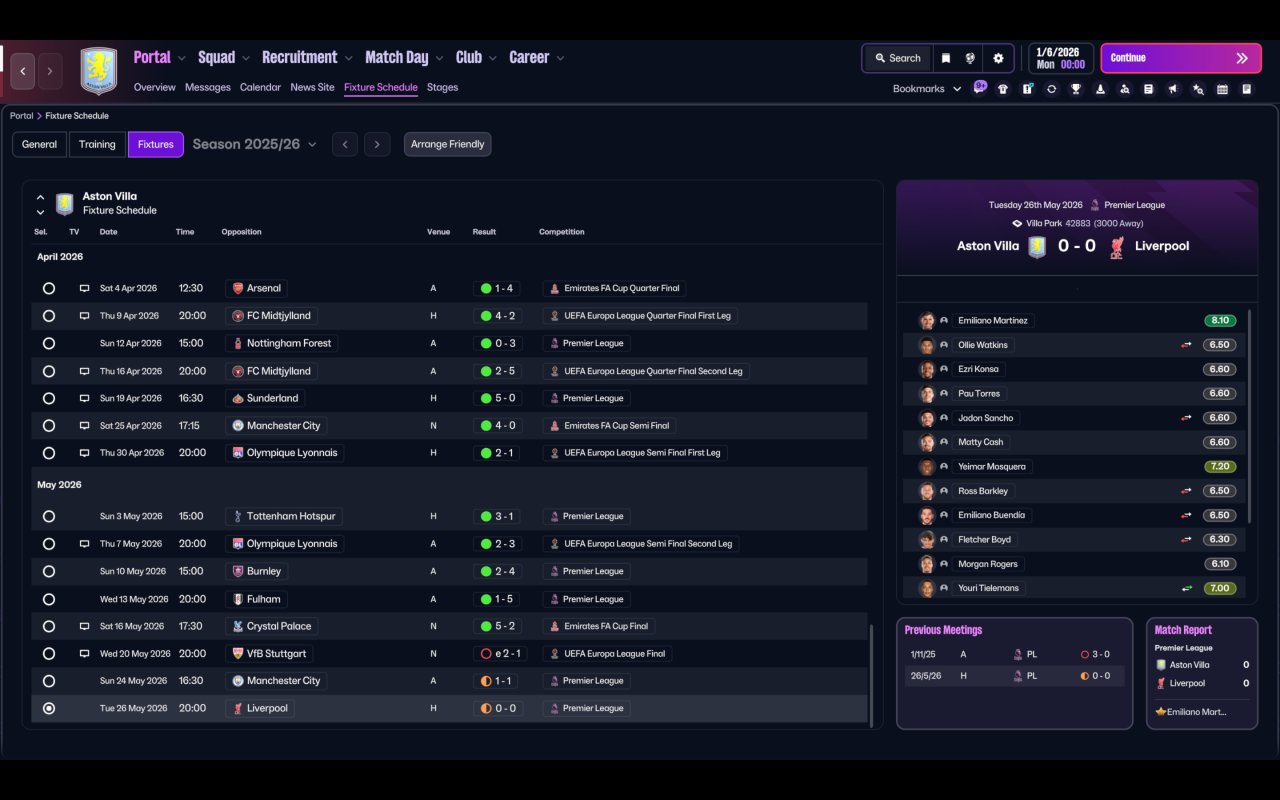Select the Training view tab
This screenshot has height=800, width=1280.
click(97, 144)
